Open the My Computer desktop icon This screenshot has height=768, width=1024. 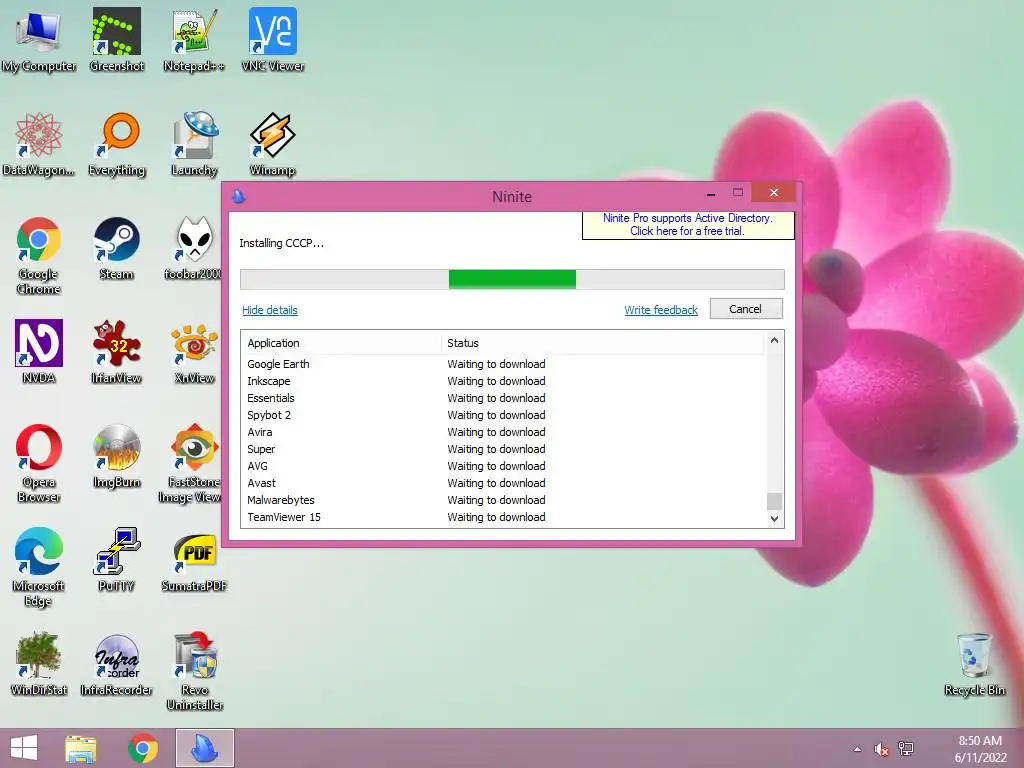[x=39, y=40]
